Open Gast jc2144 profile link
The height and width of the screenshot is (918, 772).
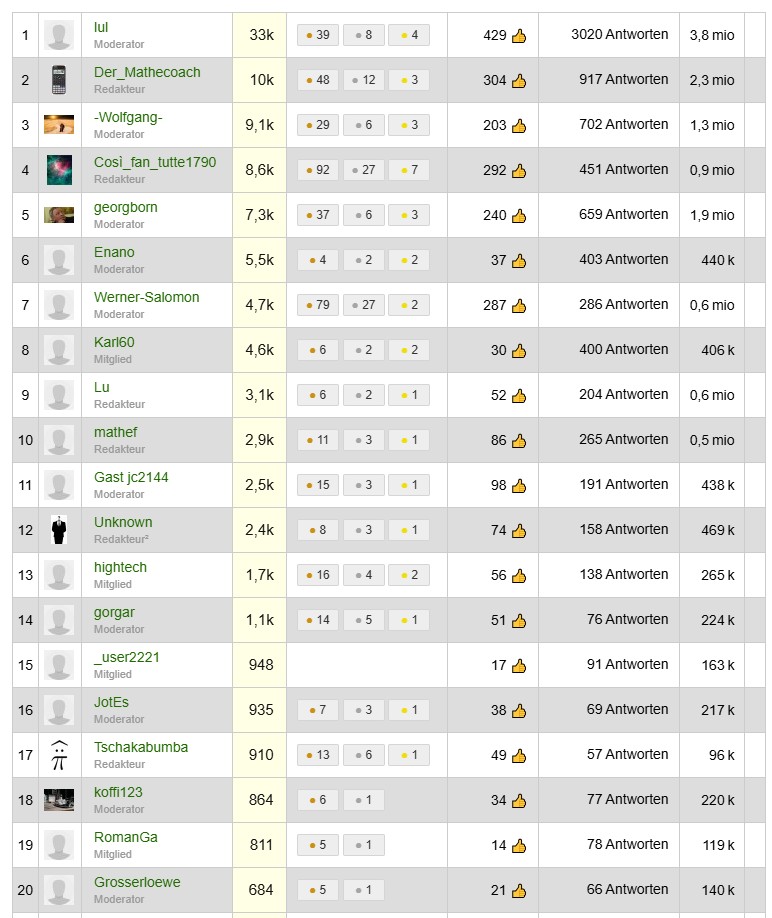(x=131, y=477)
